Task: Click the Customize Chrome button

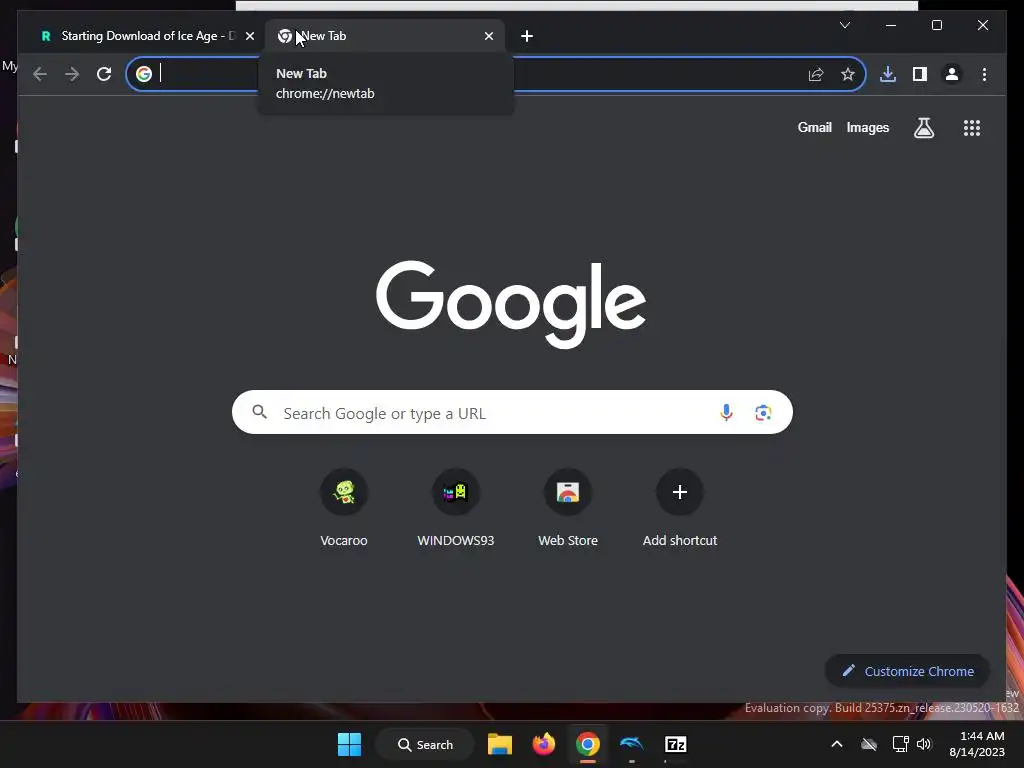Action: point(908,671)
